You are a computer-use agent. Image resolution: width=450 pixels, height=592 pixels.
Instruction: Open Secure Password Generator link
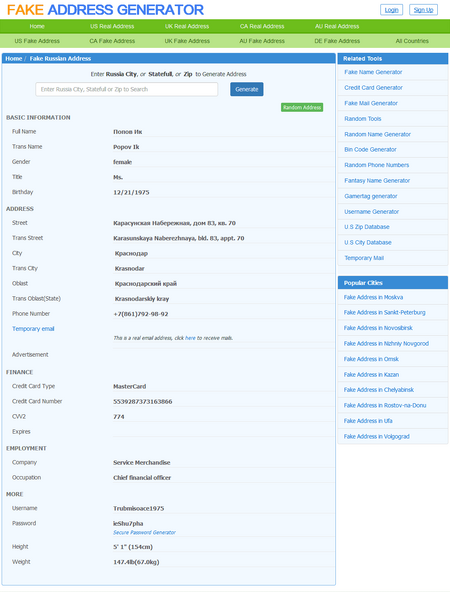click(x=144, y=532)
